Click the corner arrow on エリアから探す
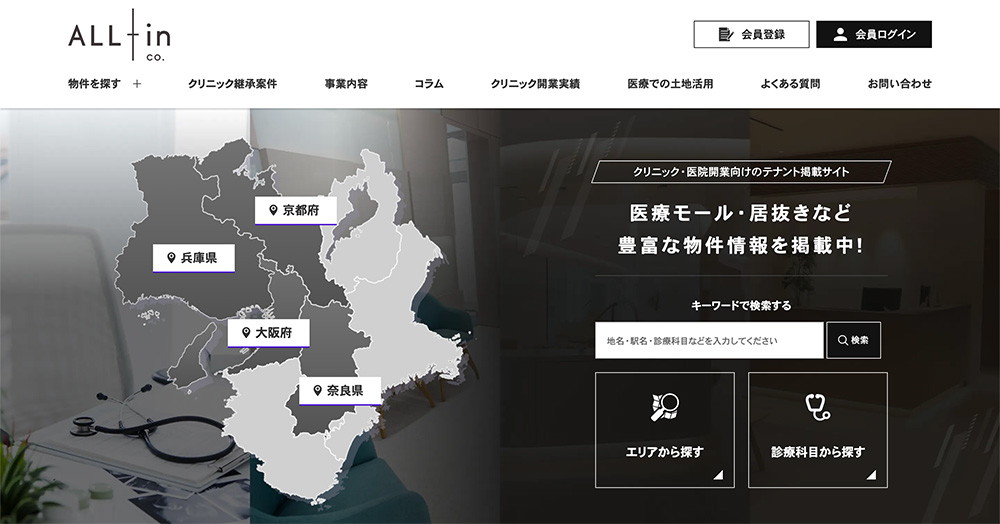Viewport: 1000px width, 524px height. click(x=719, y=474)
